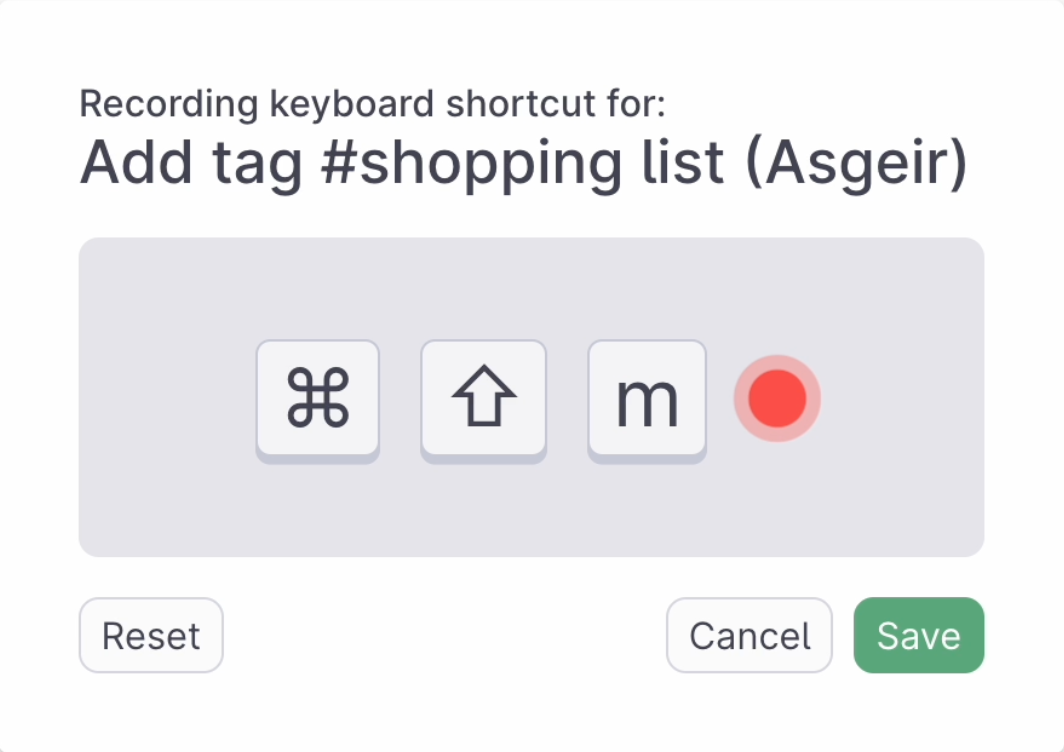Select the ⌘ modifier key in the combination
Screen dimensions: 1064x752
point(318,400)
